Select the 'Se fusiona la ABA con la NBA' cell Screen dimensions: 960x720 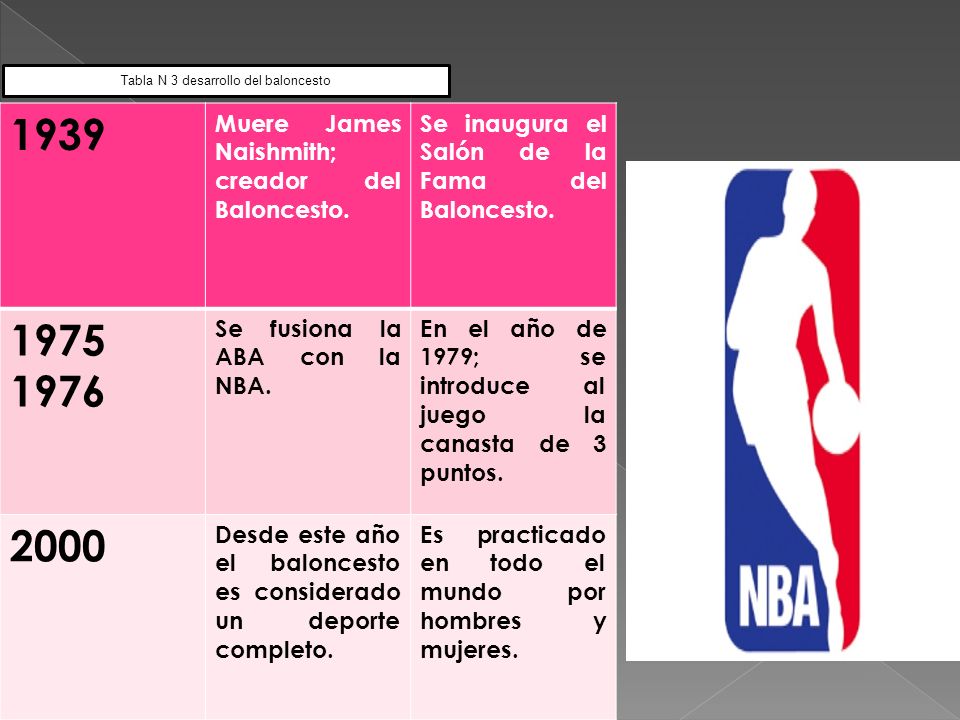[x=308, y=411]
